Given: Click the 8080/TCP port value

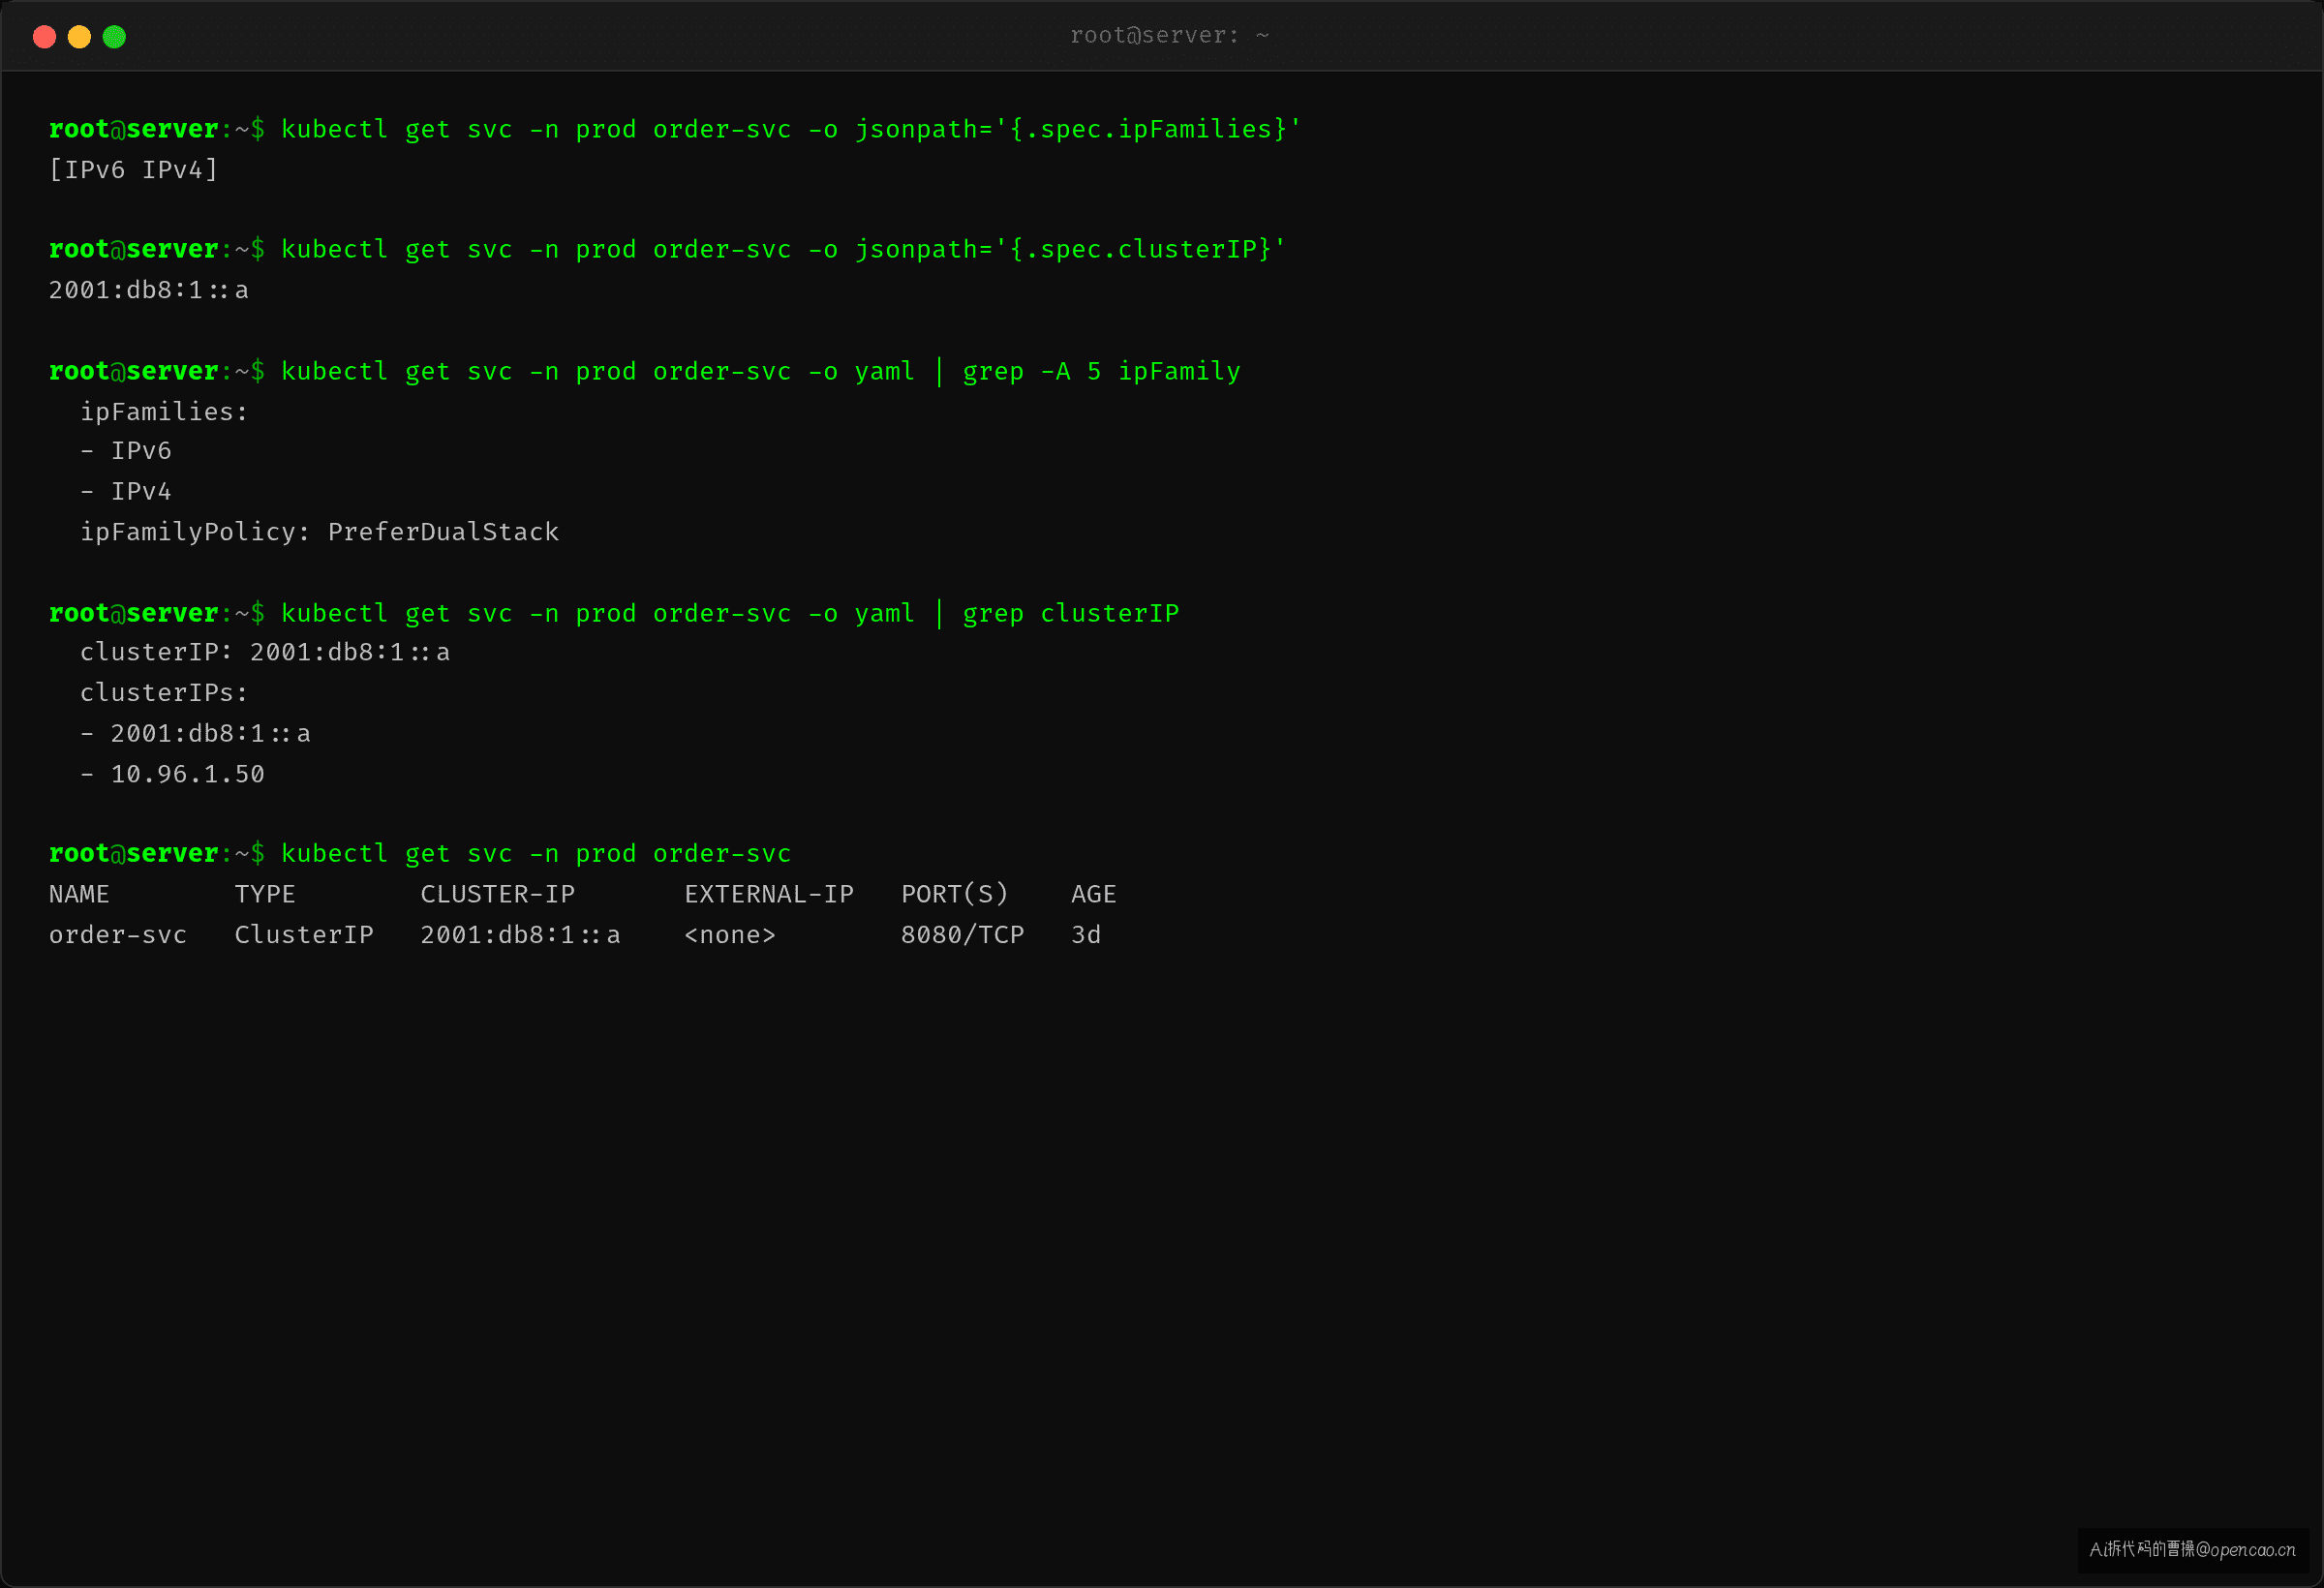Looking at the screenshot, I should (x=962, y=935).
